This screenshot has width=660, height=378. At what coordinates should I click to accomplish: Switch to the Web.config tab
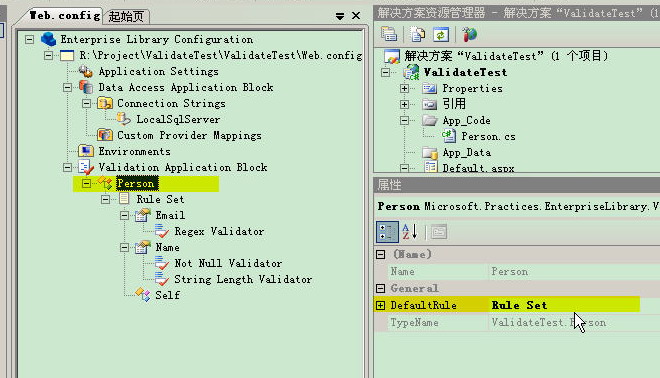[64, 16]
